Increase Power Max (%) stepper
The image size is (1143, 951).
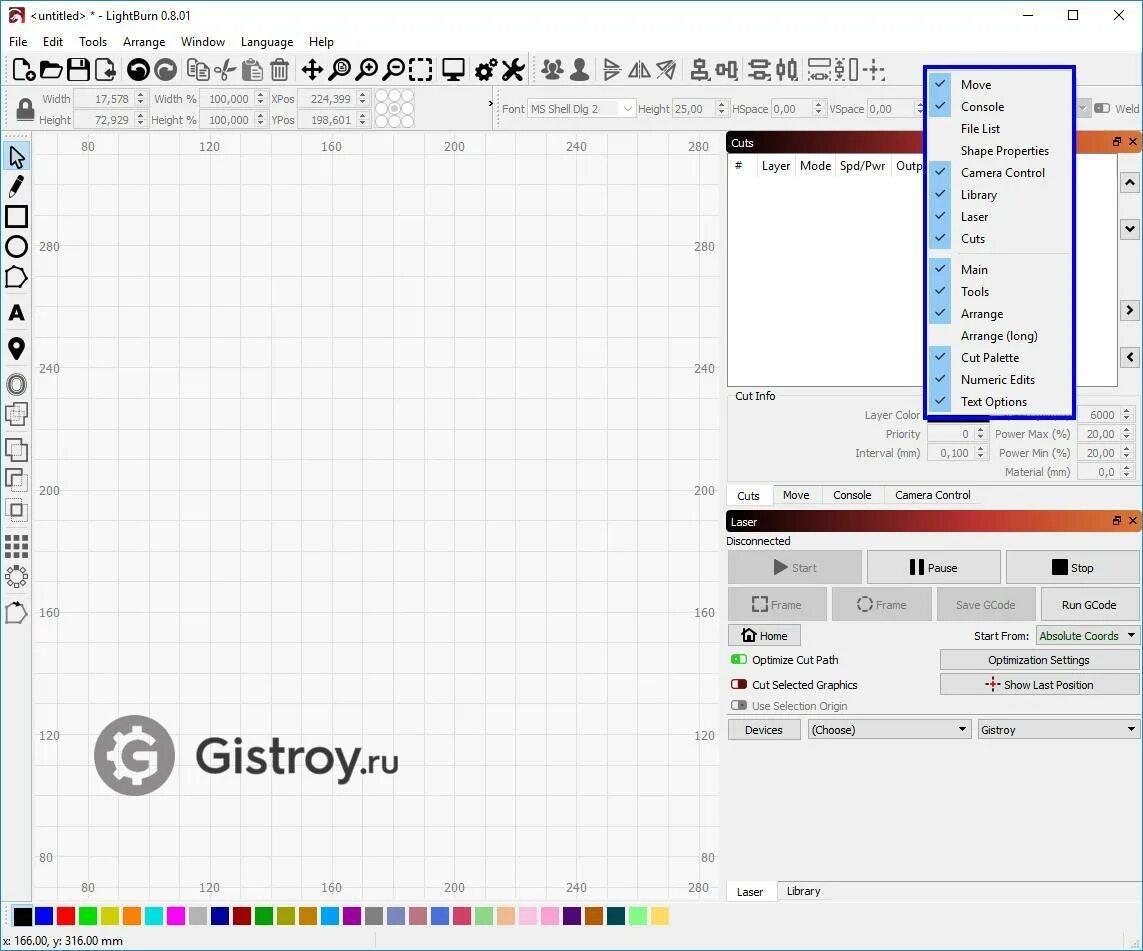[x=1126, y=431]
